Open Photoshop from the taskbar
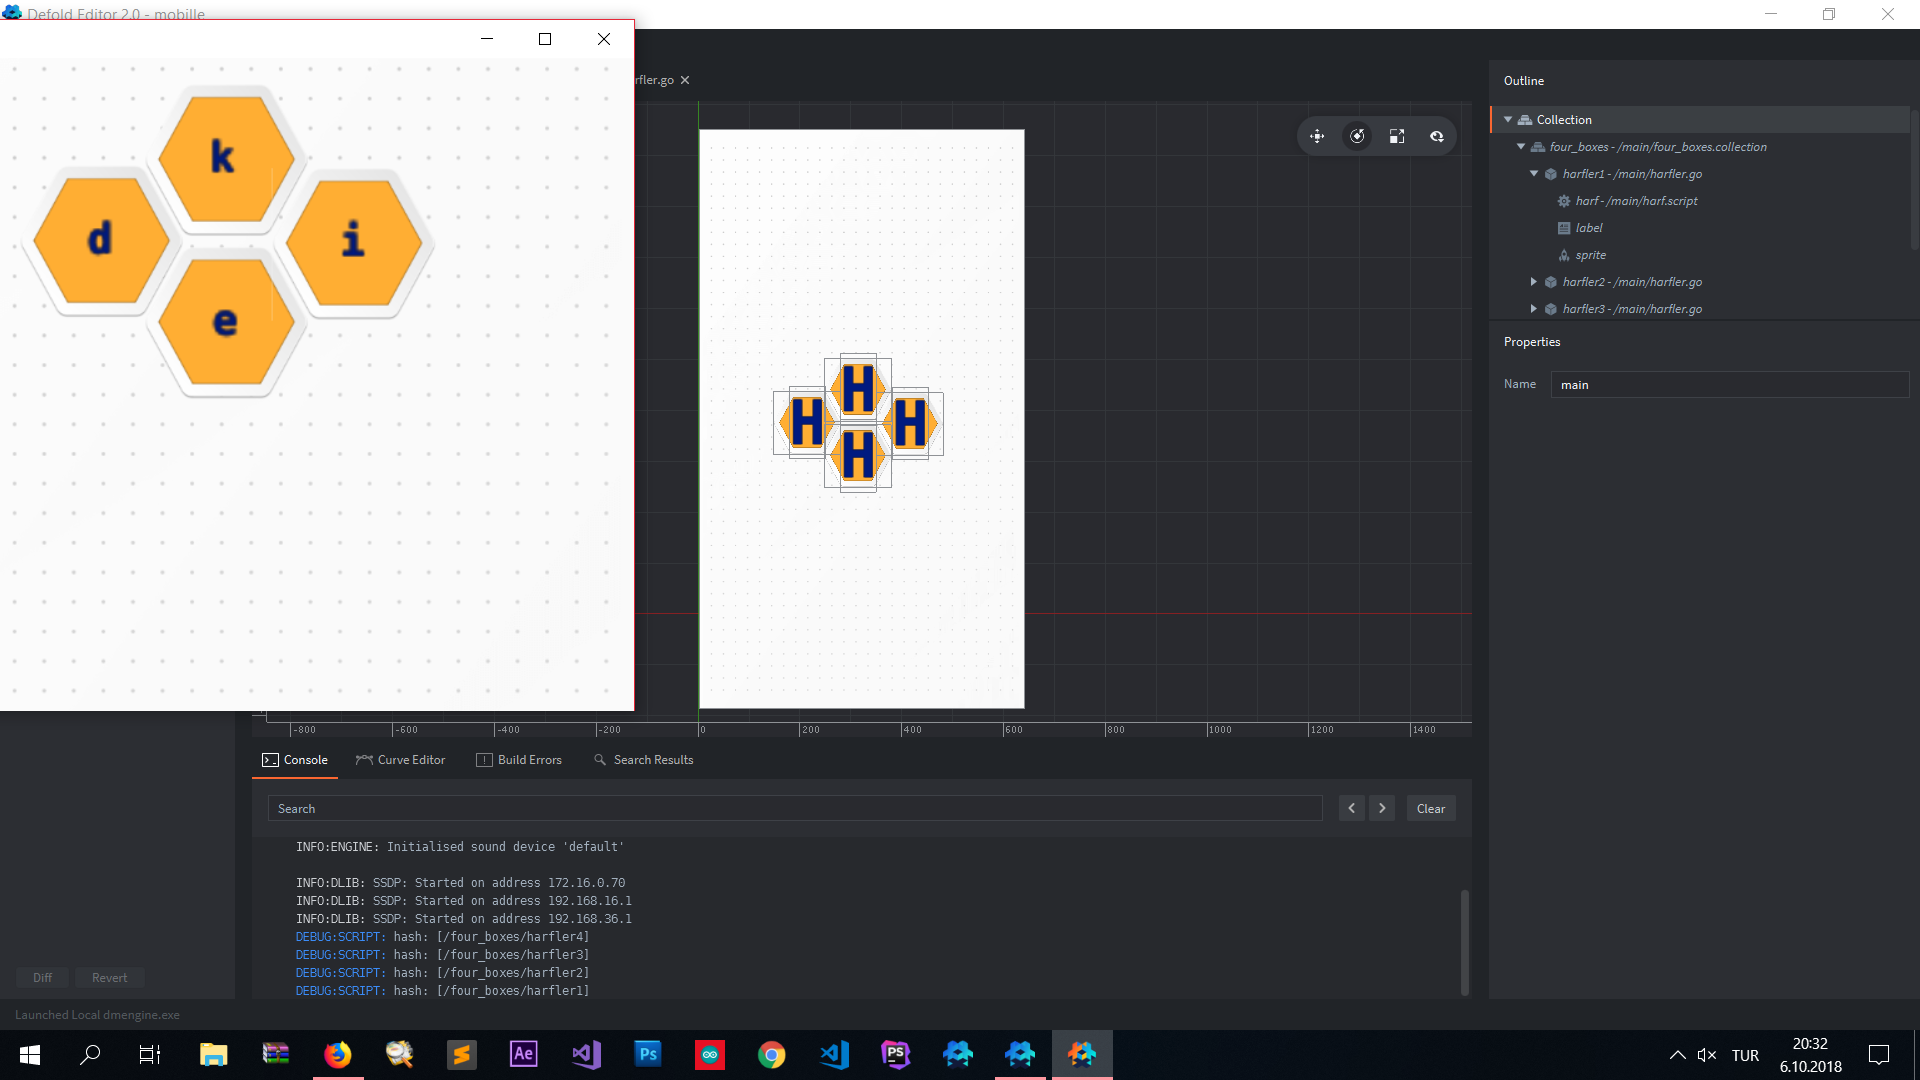This screenshot has height=1080, width=1920. pyautogui.click(x=647, y=1055)
